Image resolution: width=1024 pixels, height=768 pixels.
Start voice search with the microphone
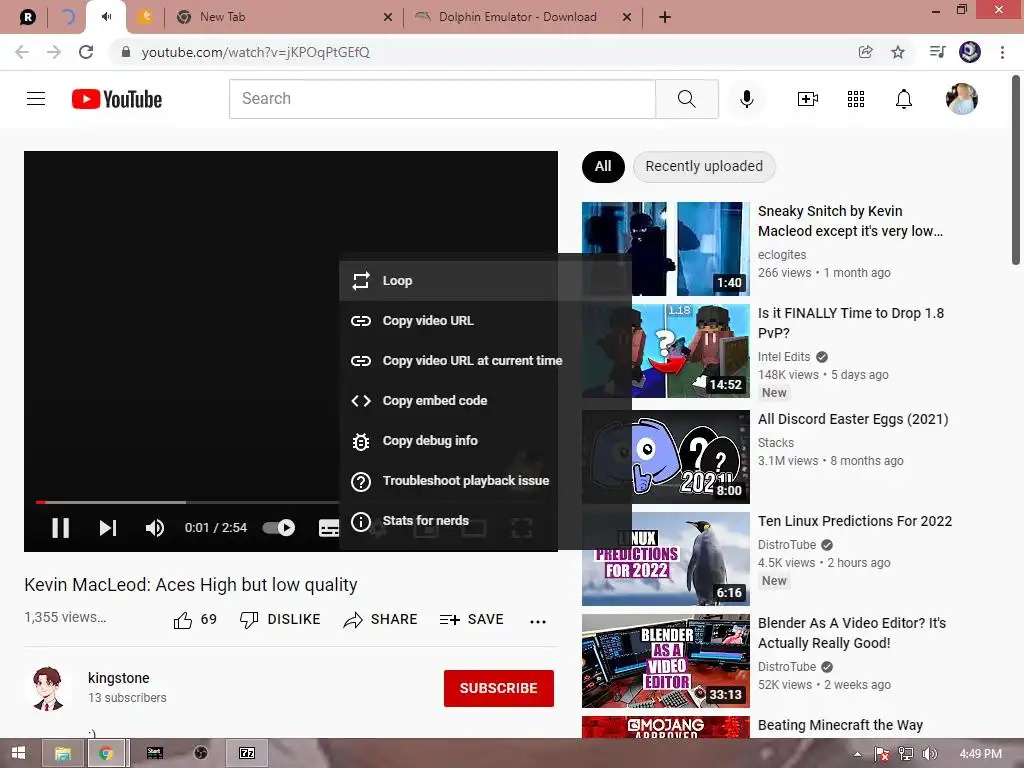[x=746, y=99]
